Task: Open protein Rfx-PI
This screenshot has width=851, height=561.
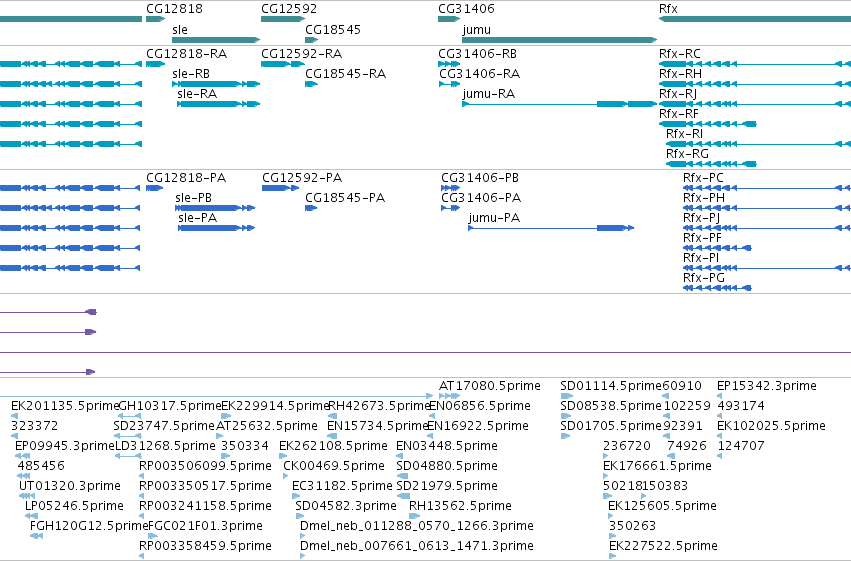Action: pyautogui.click(x=701, y=258)
